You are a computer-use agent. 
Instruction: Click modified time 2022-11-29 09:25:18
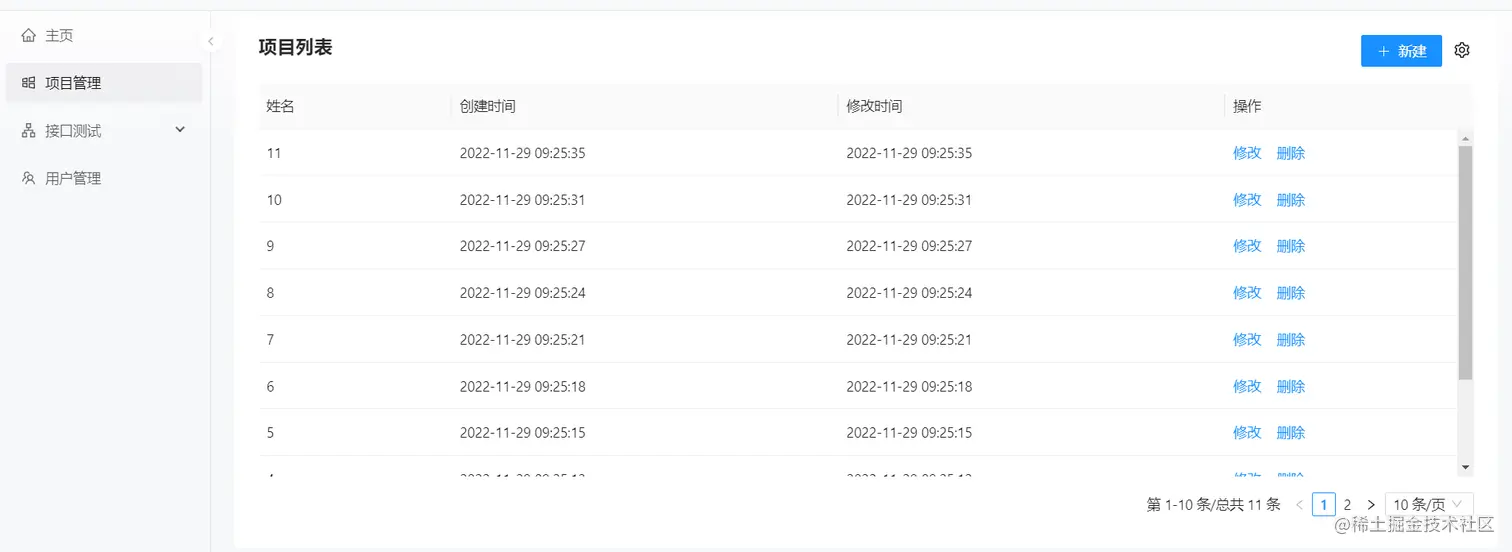pyautogui.click(x=909, y=386)
